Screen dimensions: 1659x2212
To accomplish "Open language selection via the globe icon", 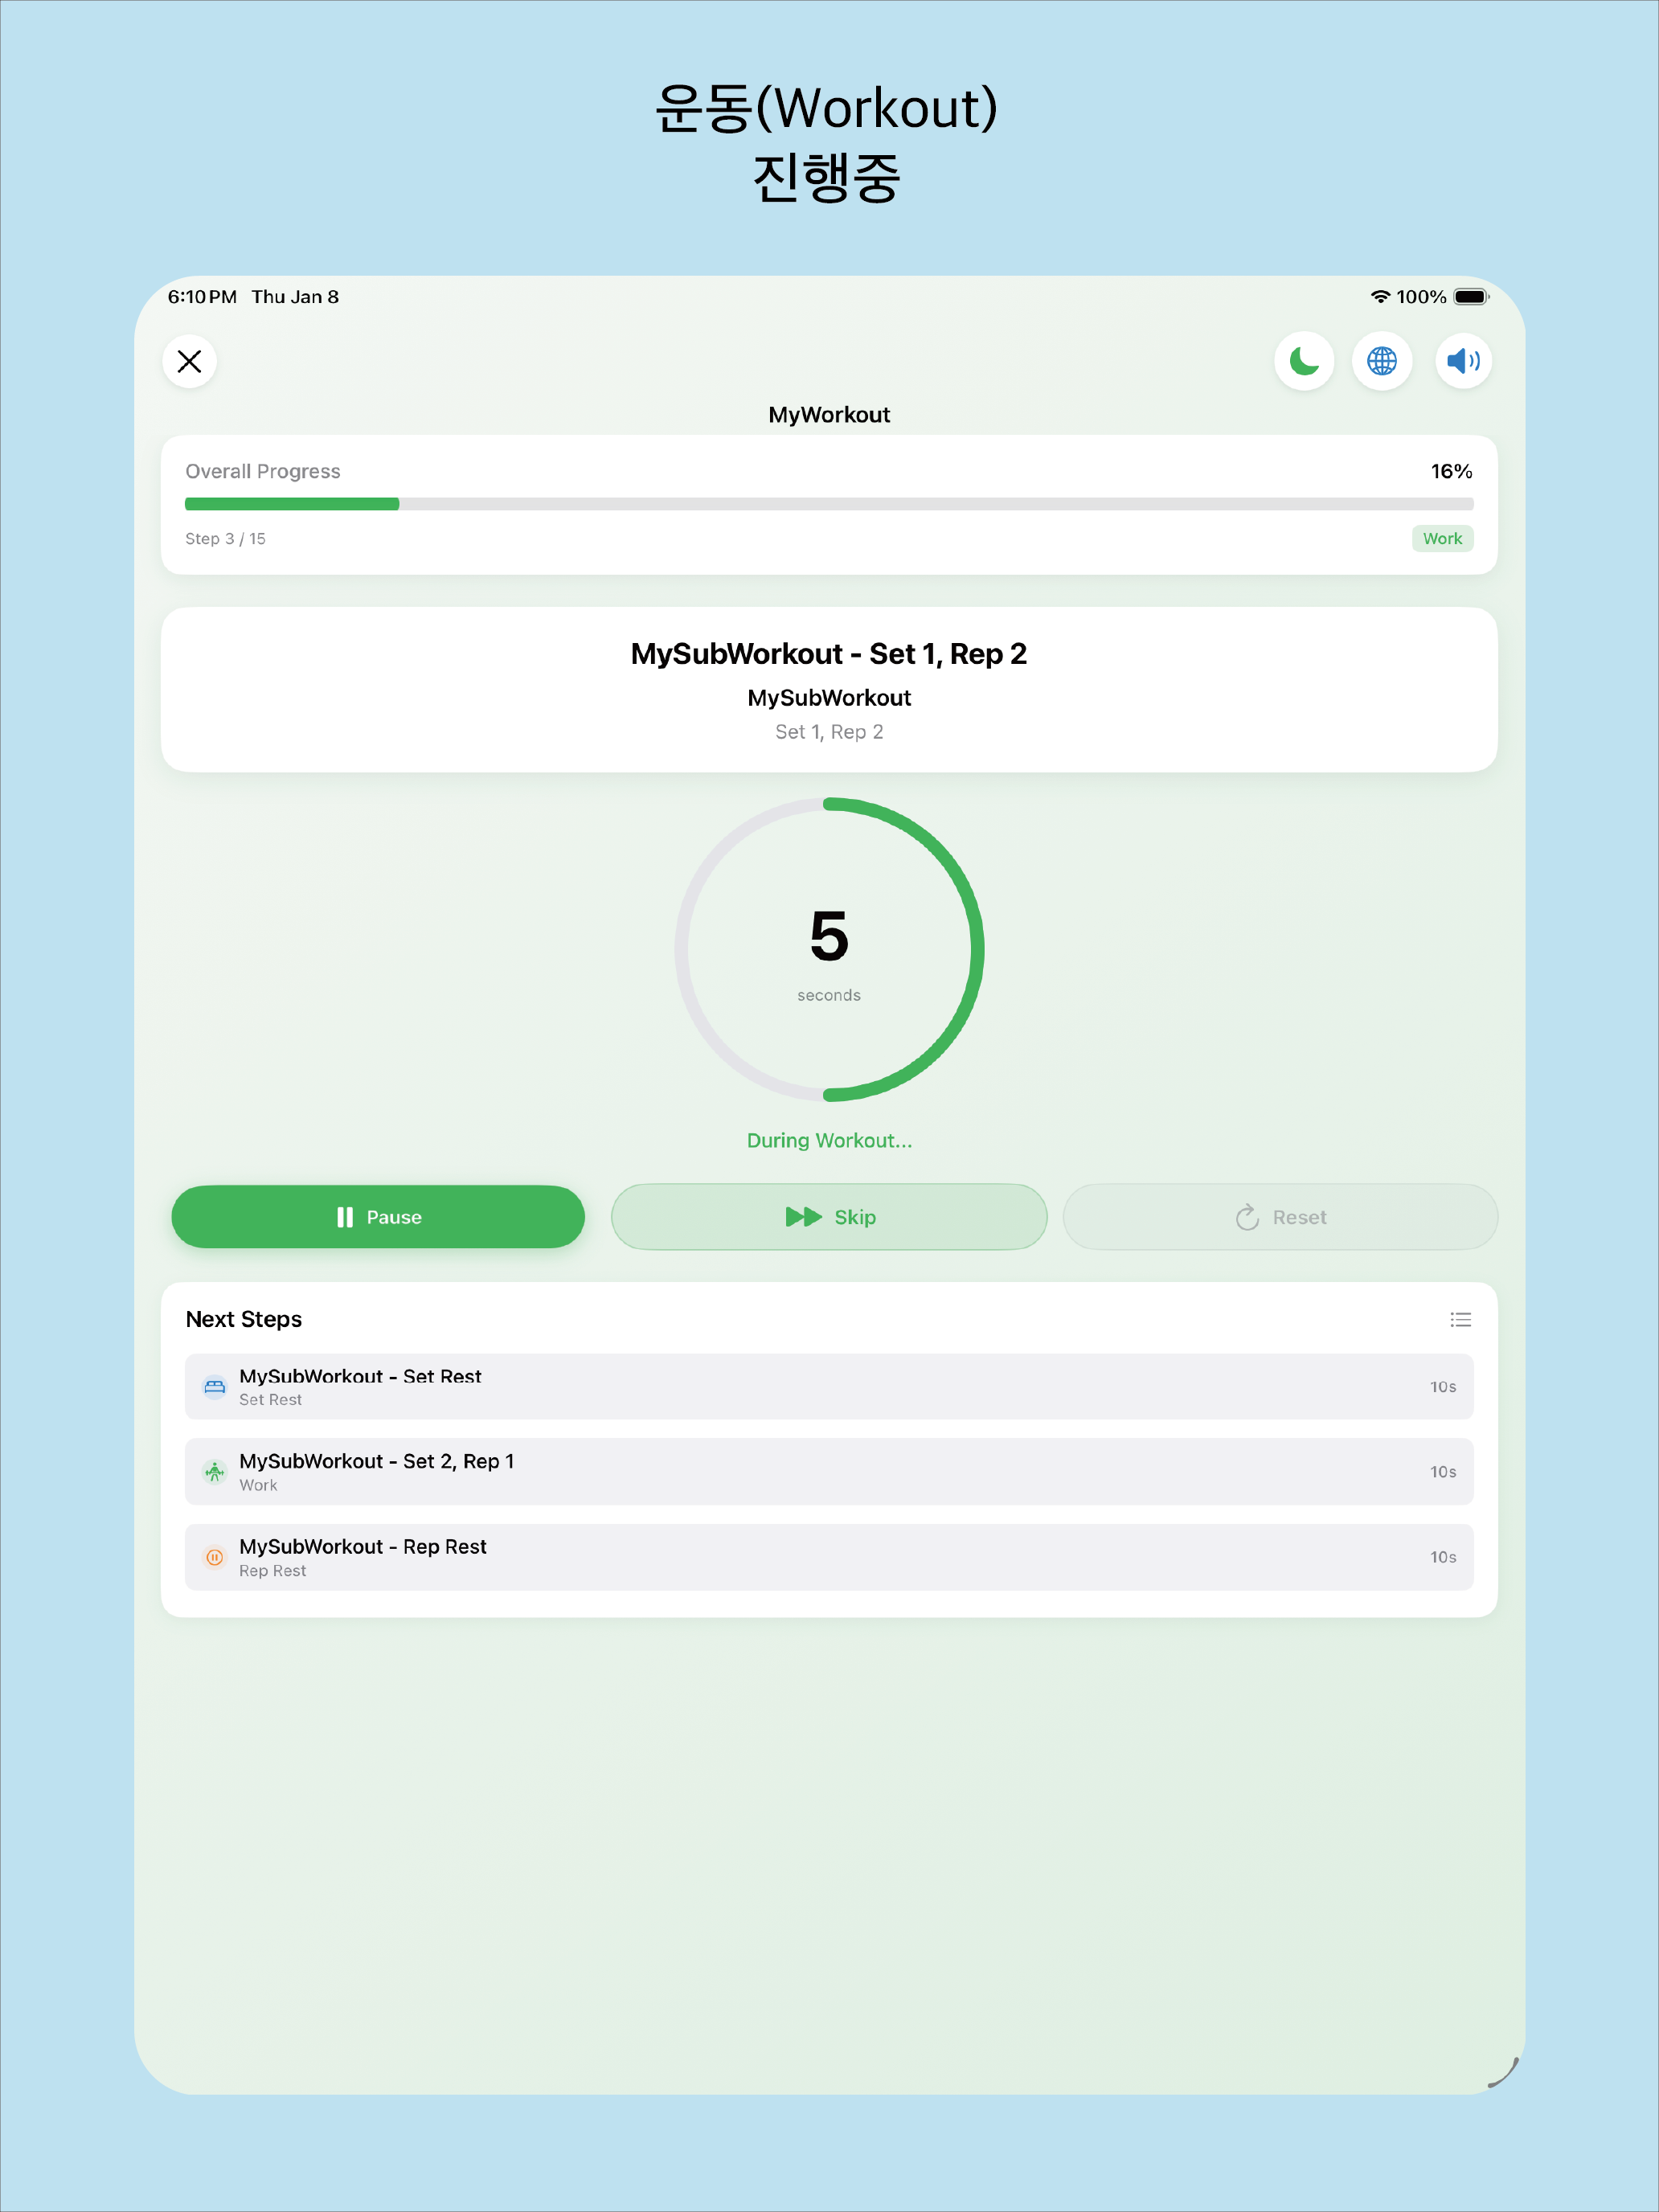I will coord(1382,361).
